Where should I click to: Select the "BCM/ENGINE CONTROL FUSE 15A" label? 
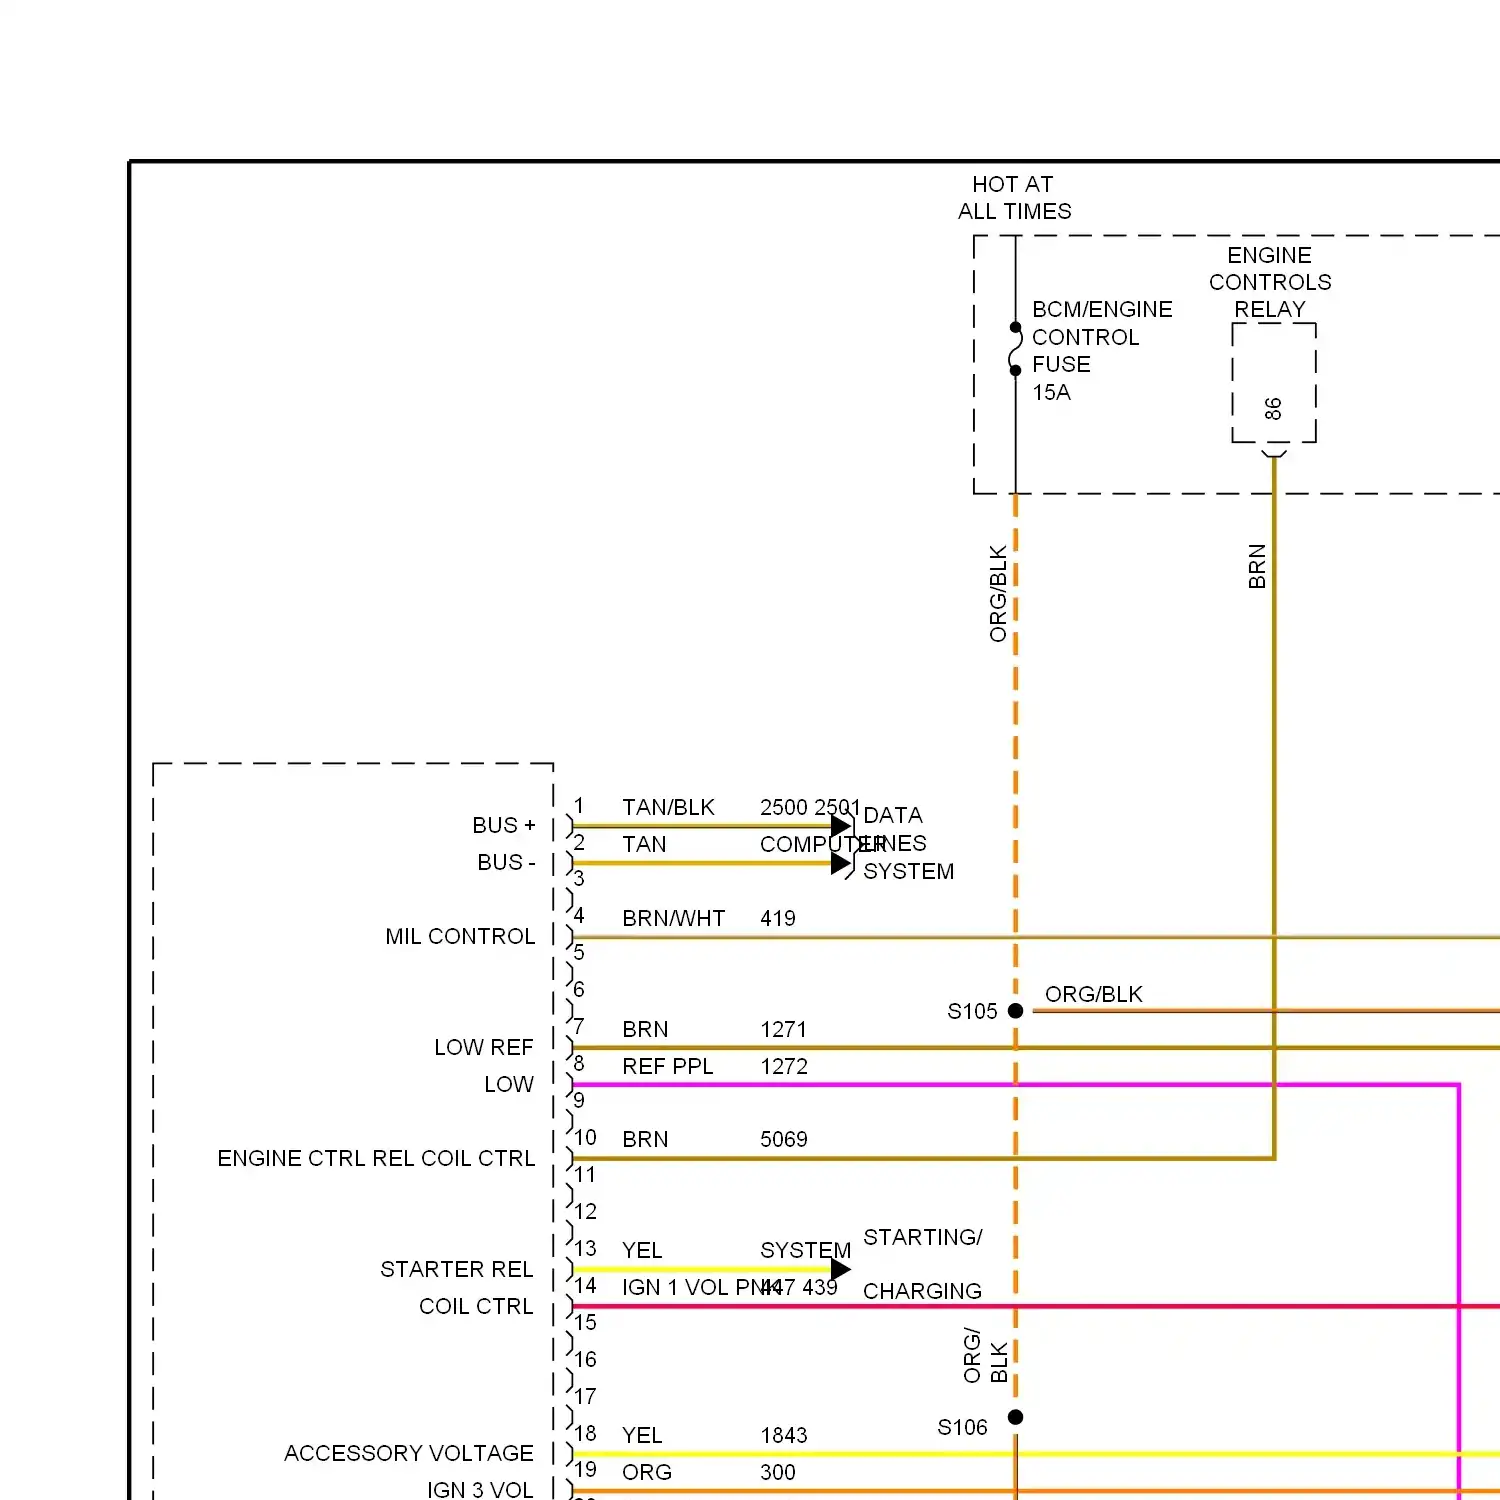(1101, 351)
